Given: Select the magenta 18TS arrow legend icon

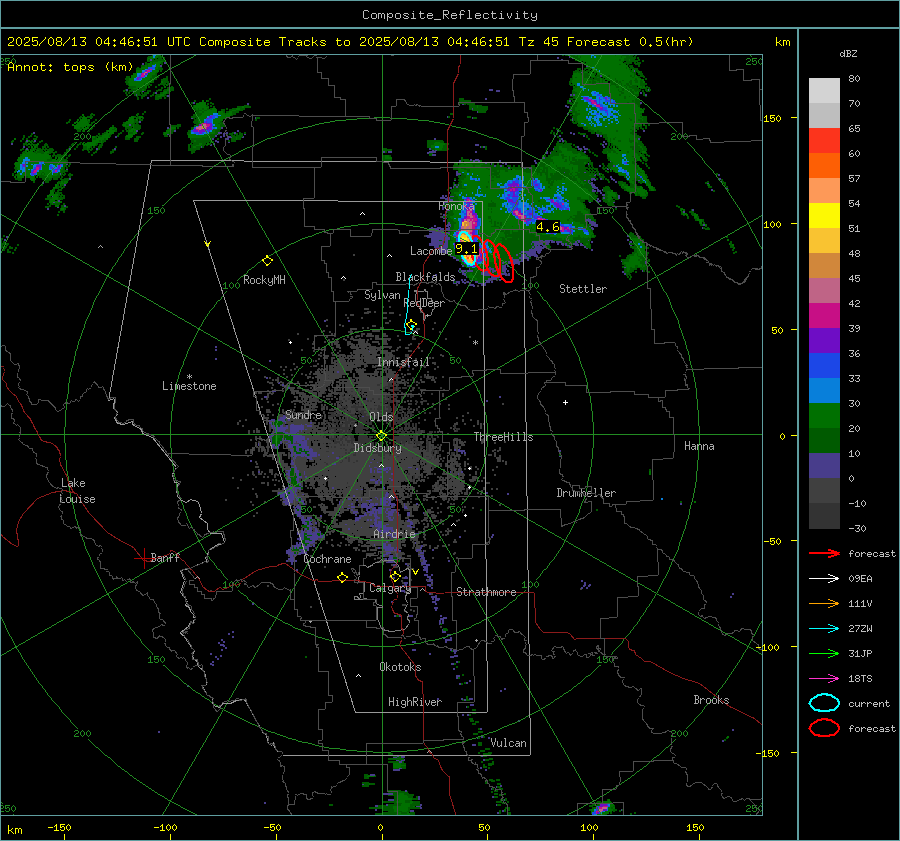Looking at the screenshot, I should [x=824, y=678].
